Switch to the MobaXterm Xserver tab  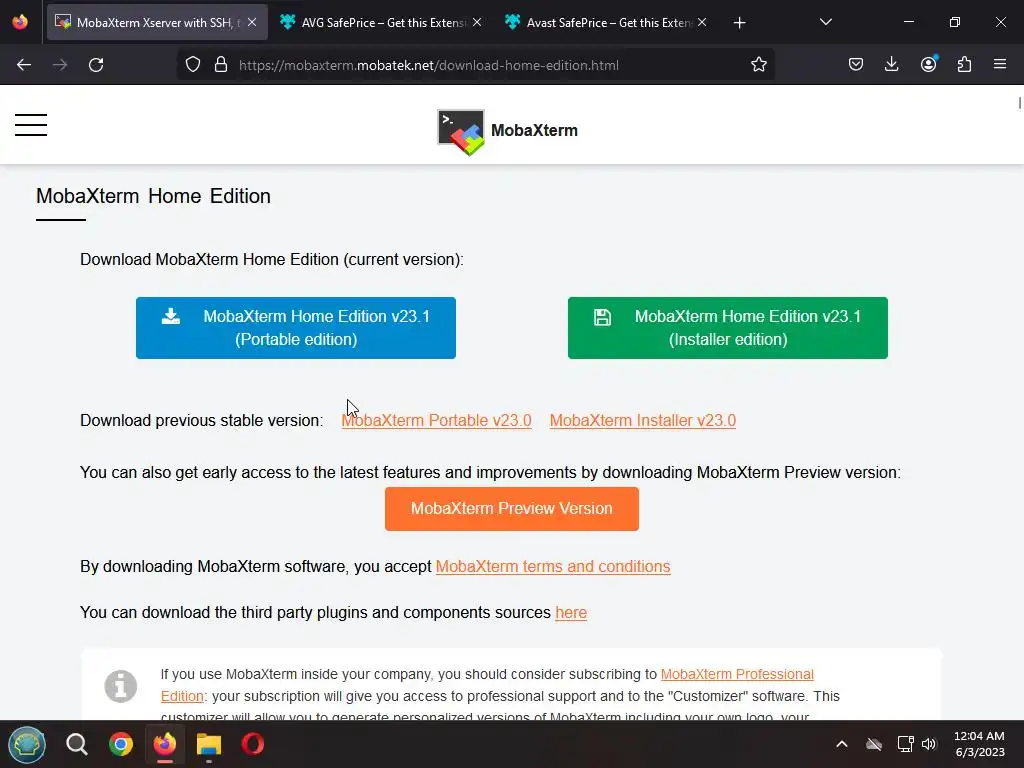(x=157, y=23)
